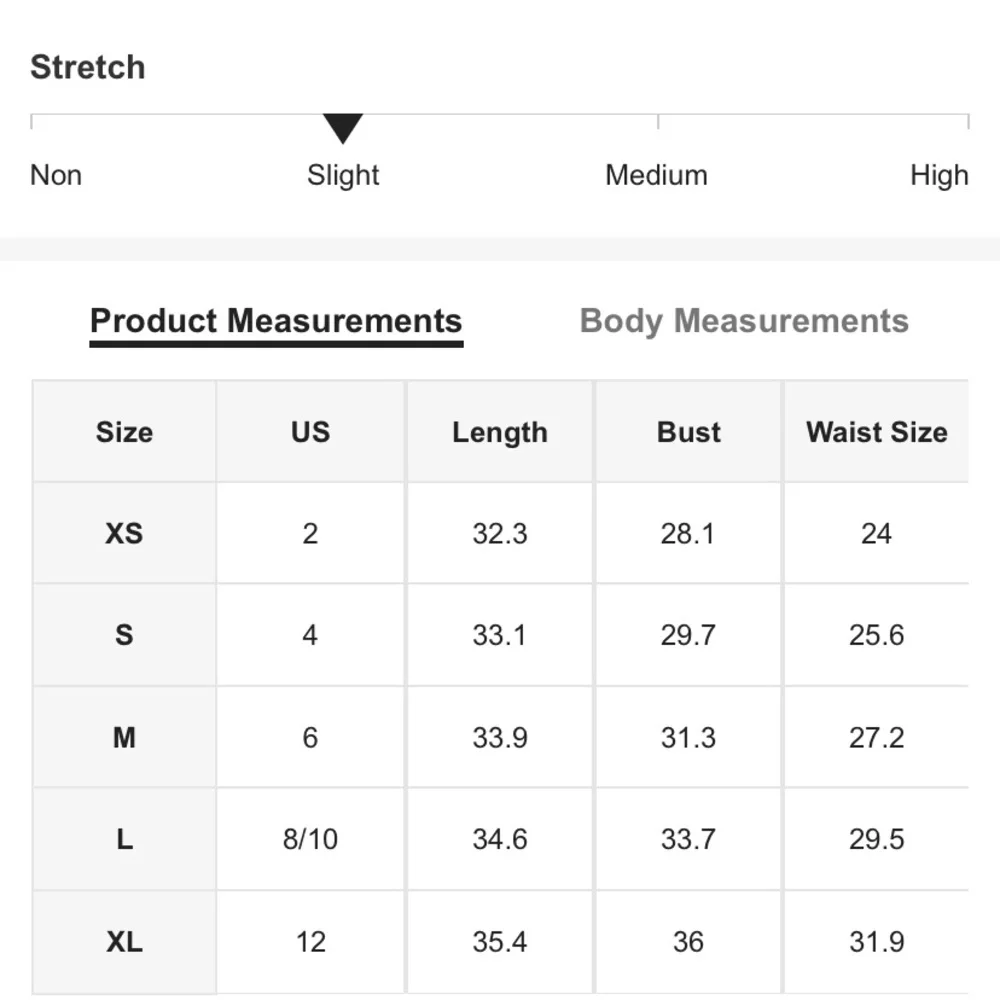Click the Medium stretch label

pos(656,175)
